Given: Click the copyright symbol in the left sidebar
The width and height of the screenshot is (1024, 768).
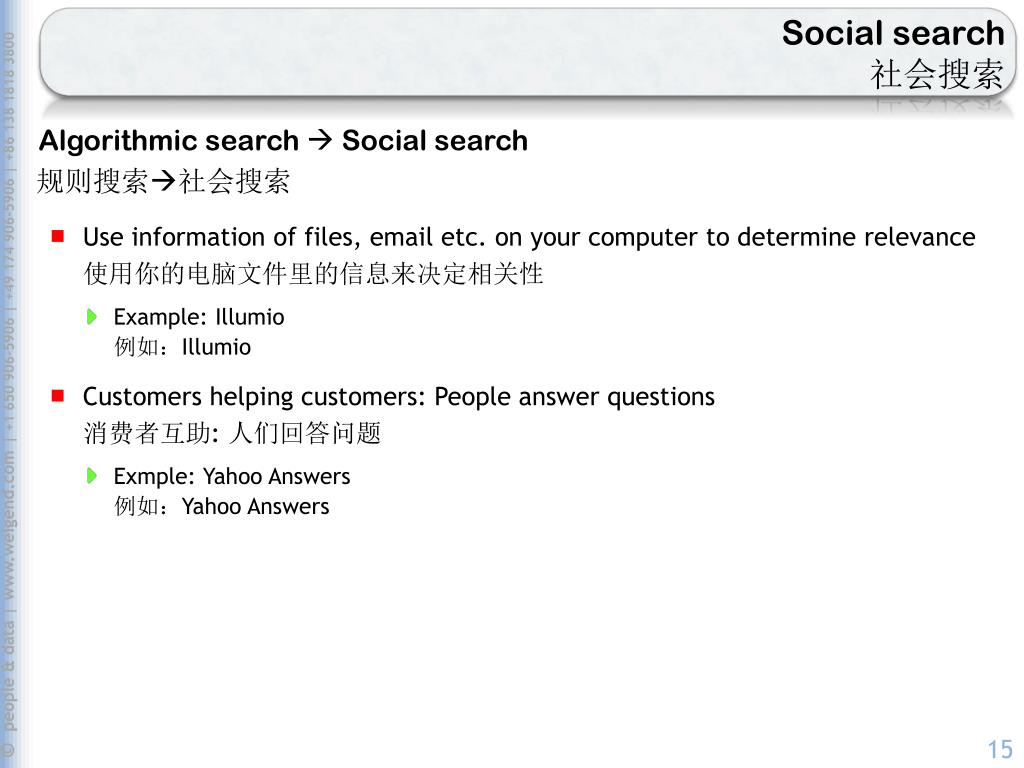Looking at the screenshot, I should (x=8, y=749).
